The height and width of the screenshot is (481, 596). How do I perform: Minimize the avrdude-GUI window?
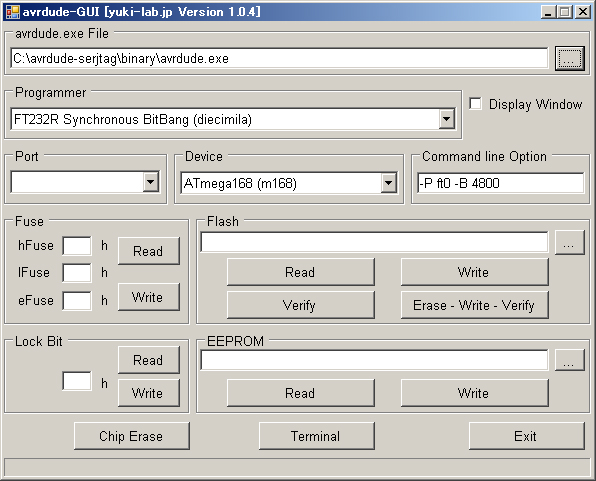coord(548,12)
